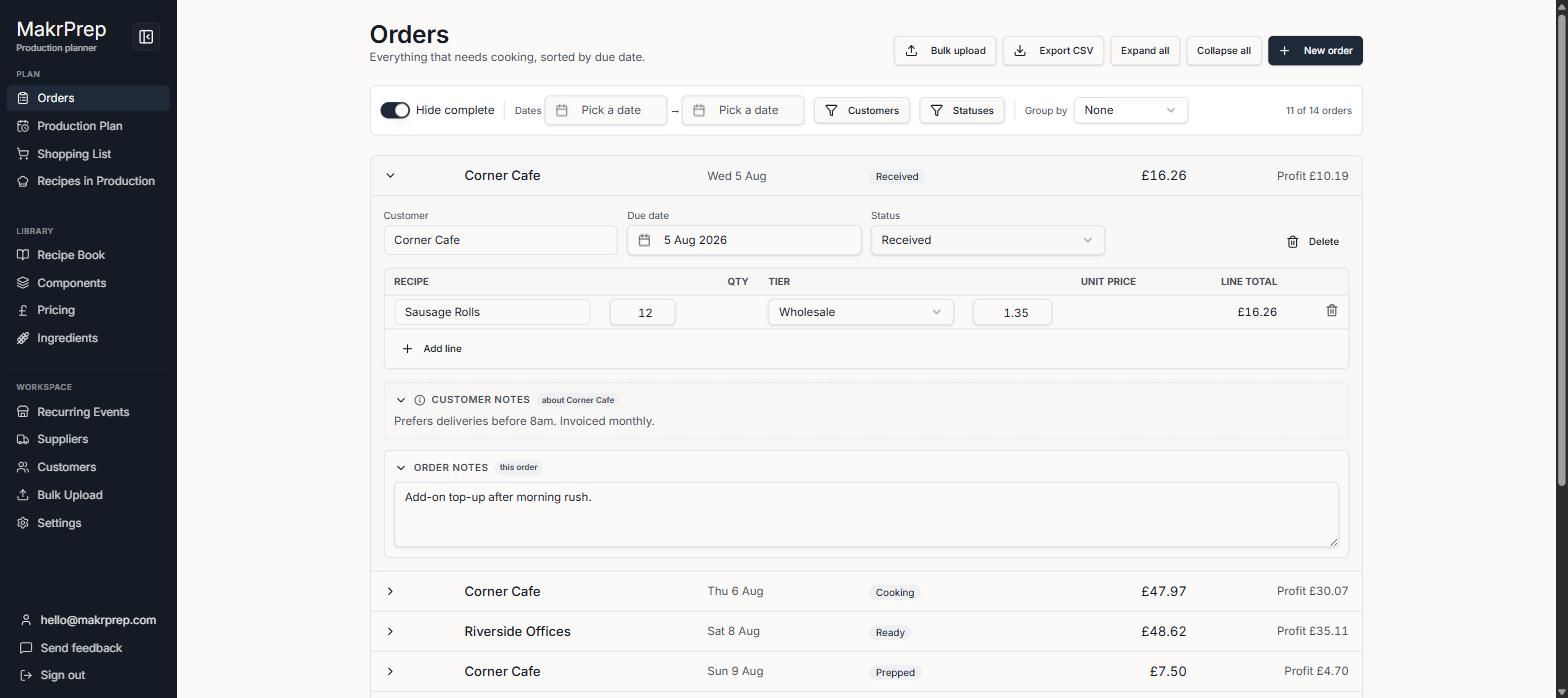The width and height of the screenshot is (1568, 698).
Task: Expand the Riverside Offices order row
Action: (x=390, y=632)
